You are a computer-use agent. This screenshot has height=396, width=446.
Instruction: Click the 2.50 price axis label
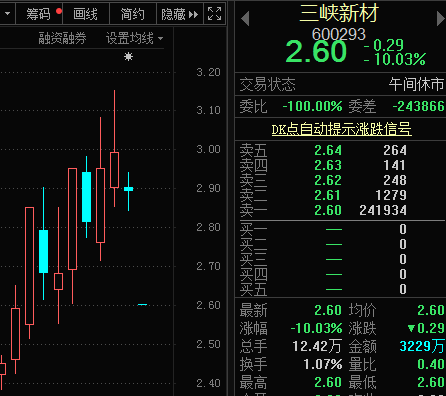[208, 344]
